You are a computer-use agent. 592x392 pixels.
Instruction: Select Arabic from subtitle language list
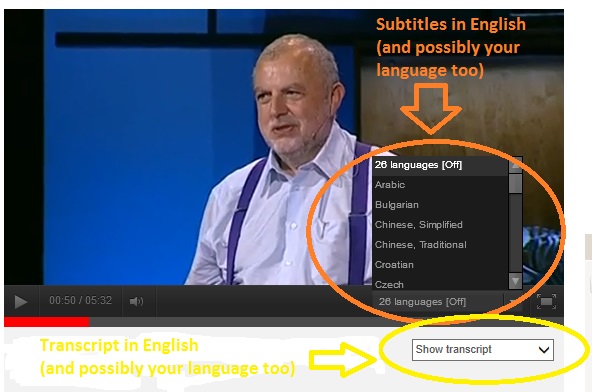440,185
